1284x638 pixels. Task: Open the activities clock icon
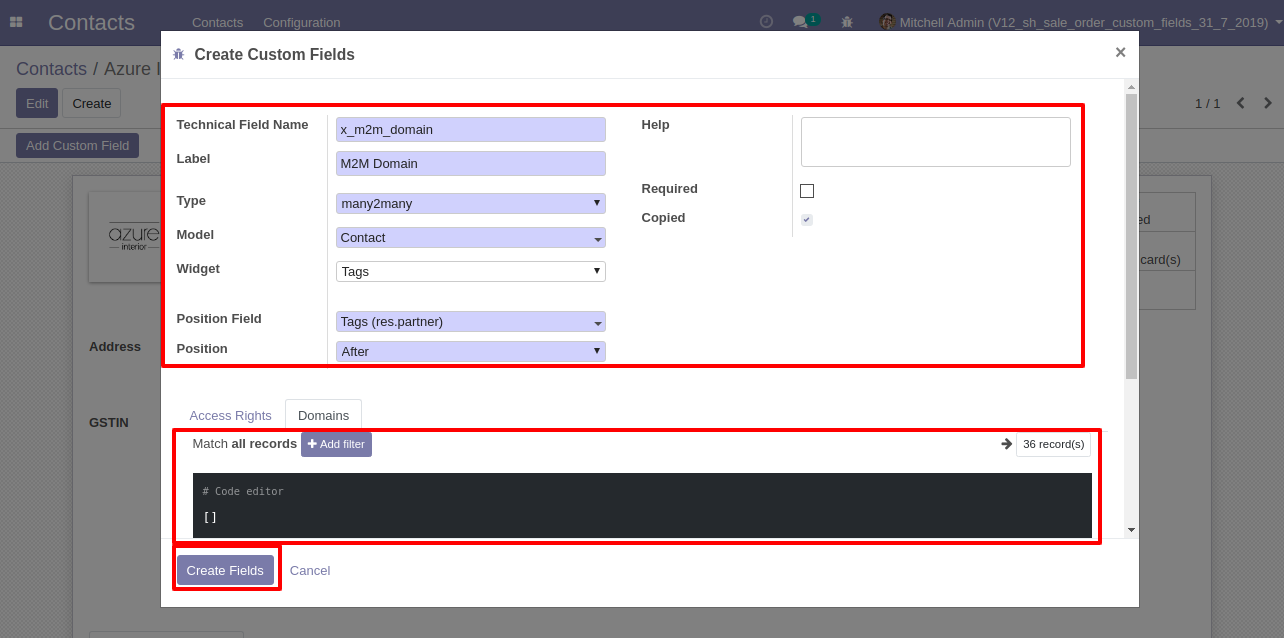pyautogui.click(x=767, y=21)
